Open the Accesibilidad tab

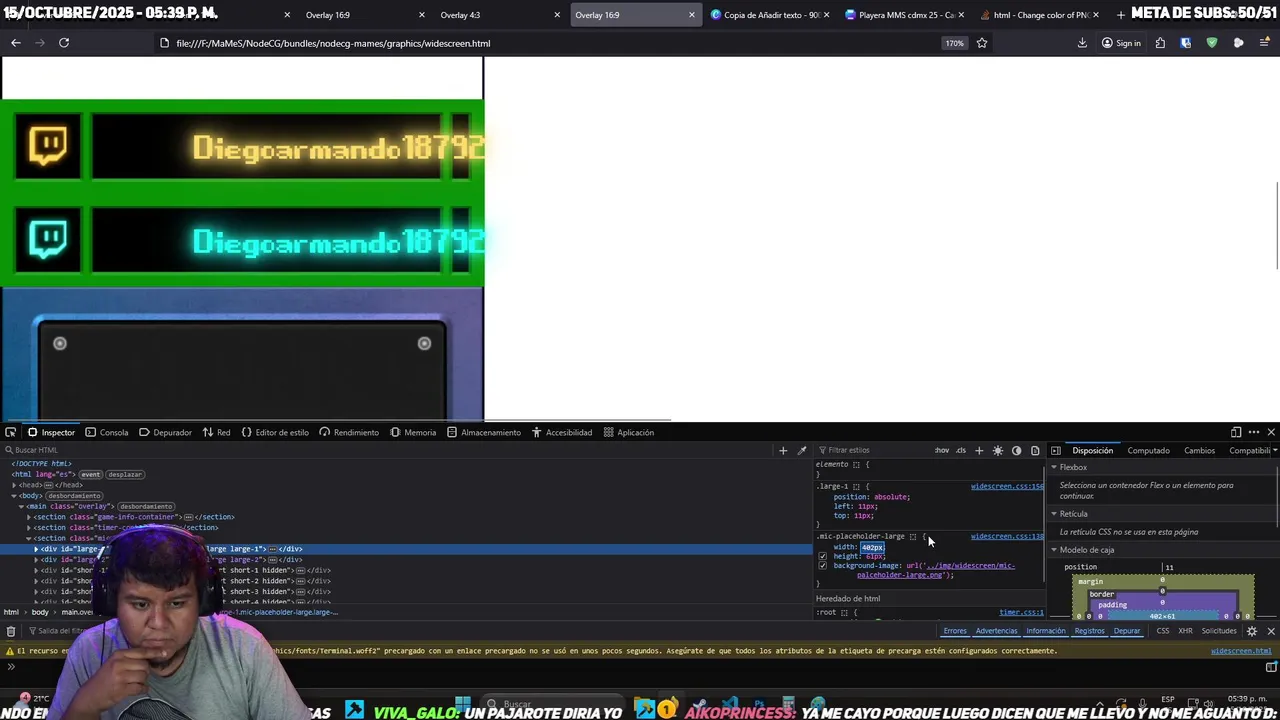(562, 432)
